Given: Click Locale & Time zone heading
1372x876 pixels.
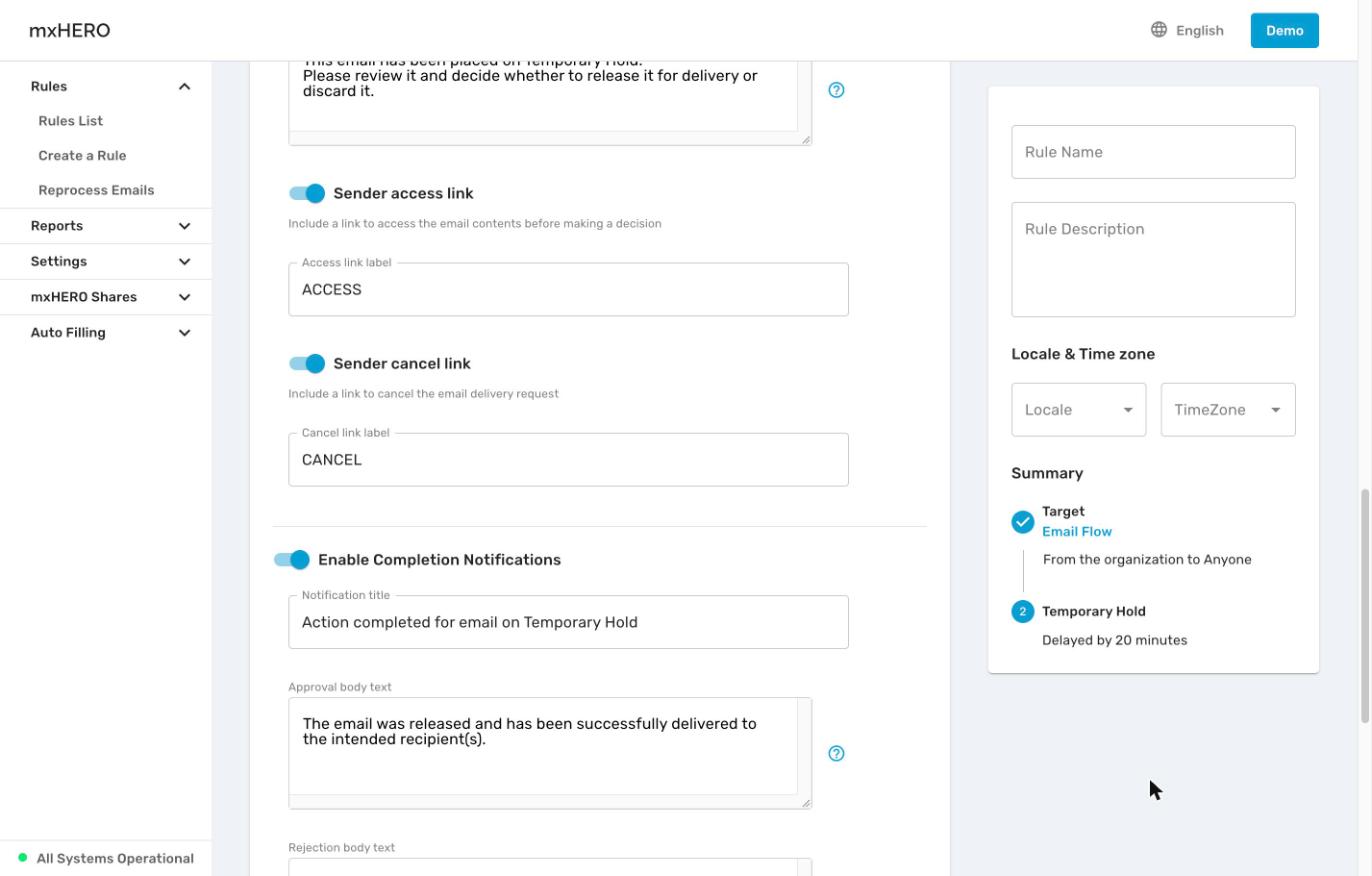Looking at the screenshot, I should coord(1083,354).
